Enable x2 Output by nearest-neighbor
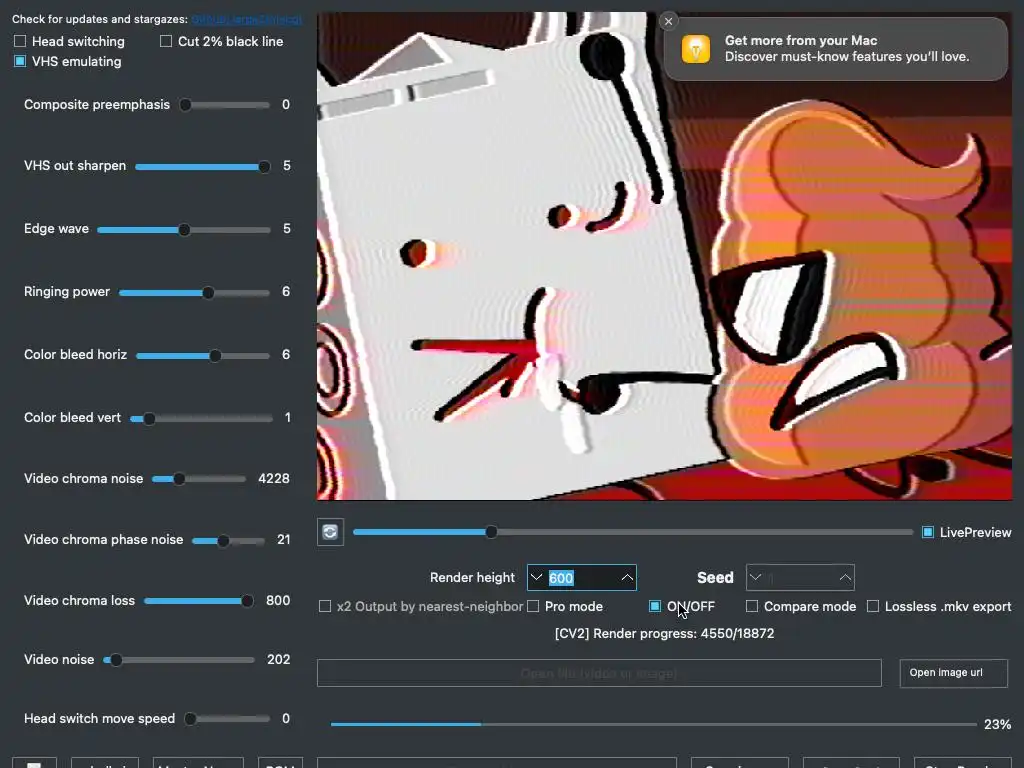 point(325,606)
